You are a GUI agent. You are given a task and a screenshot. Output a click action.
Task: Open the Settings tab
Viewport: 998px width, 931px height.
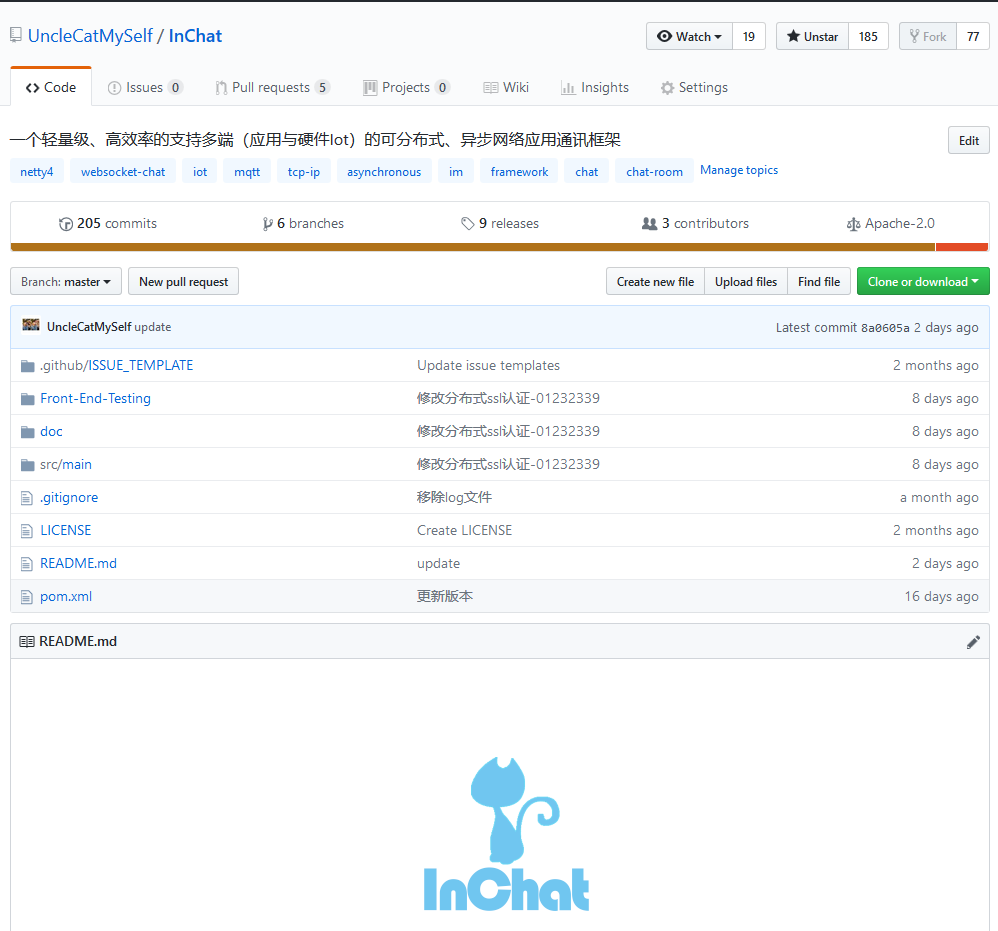pyautogui.click(x=694, y=87)
